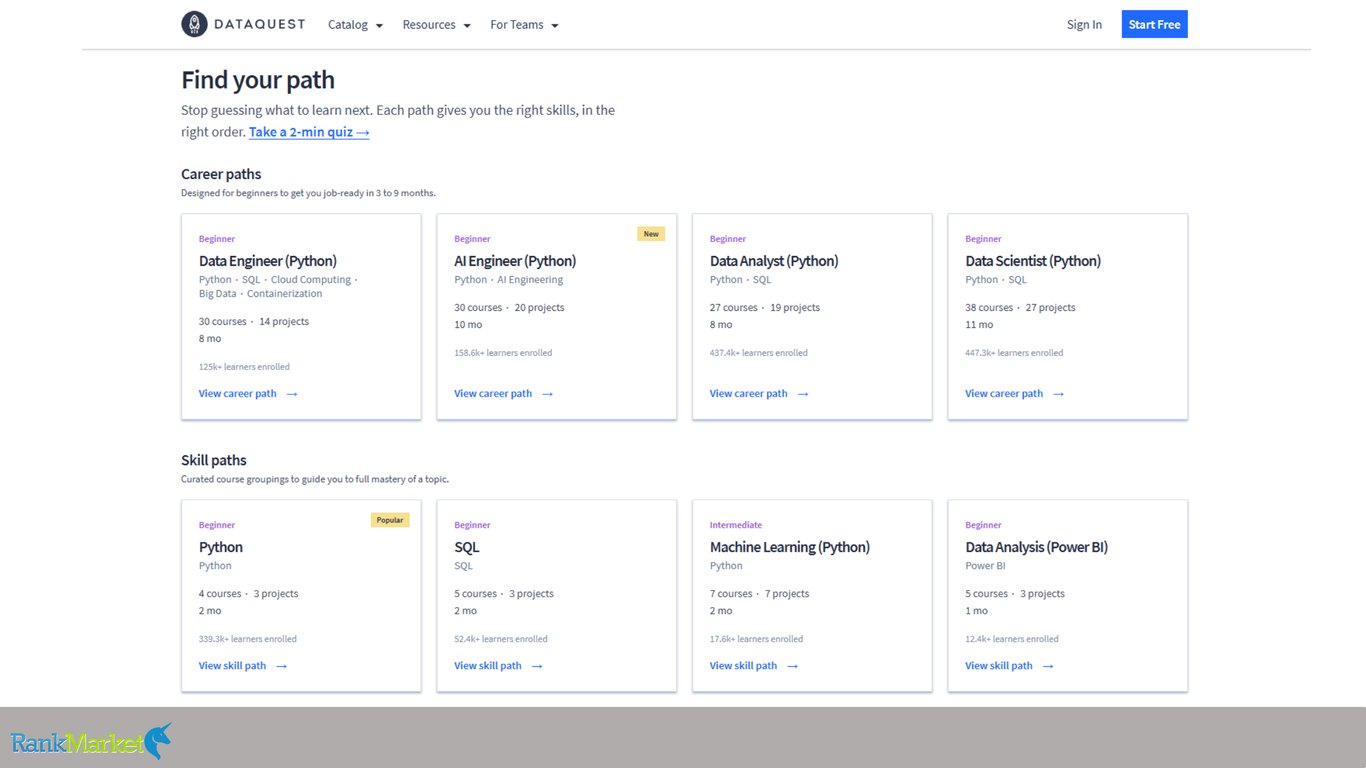Select the Machine Learning (Python) title
Viewport: 1366px width, 768px height.
coord(790,547)
